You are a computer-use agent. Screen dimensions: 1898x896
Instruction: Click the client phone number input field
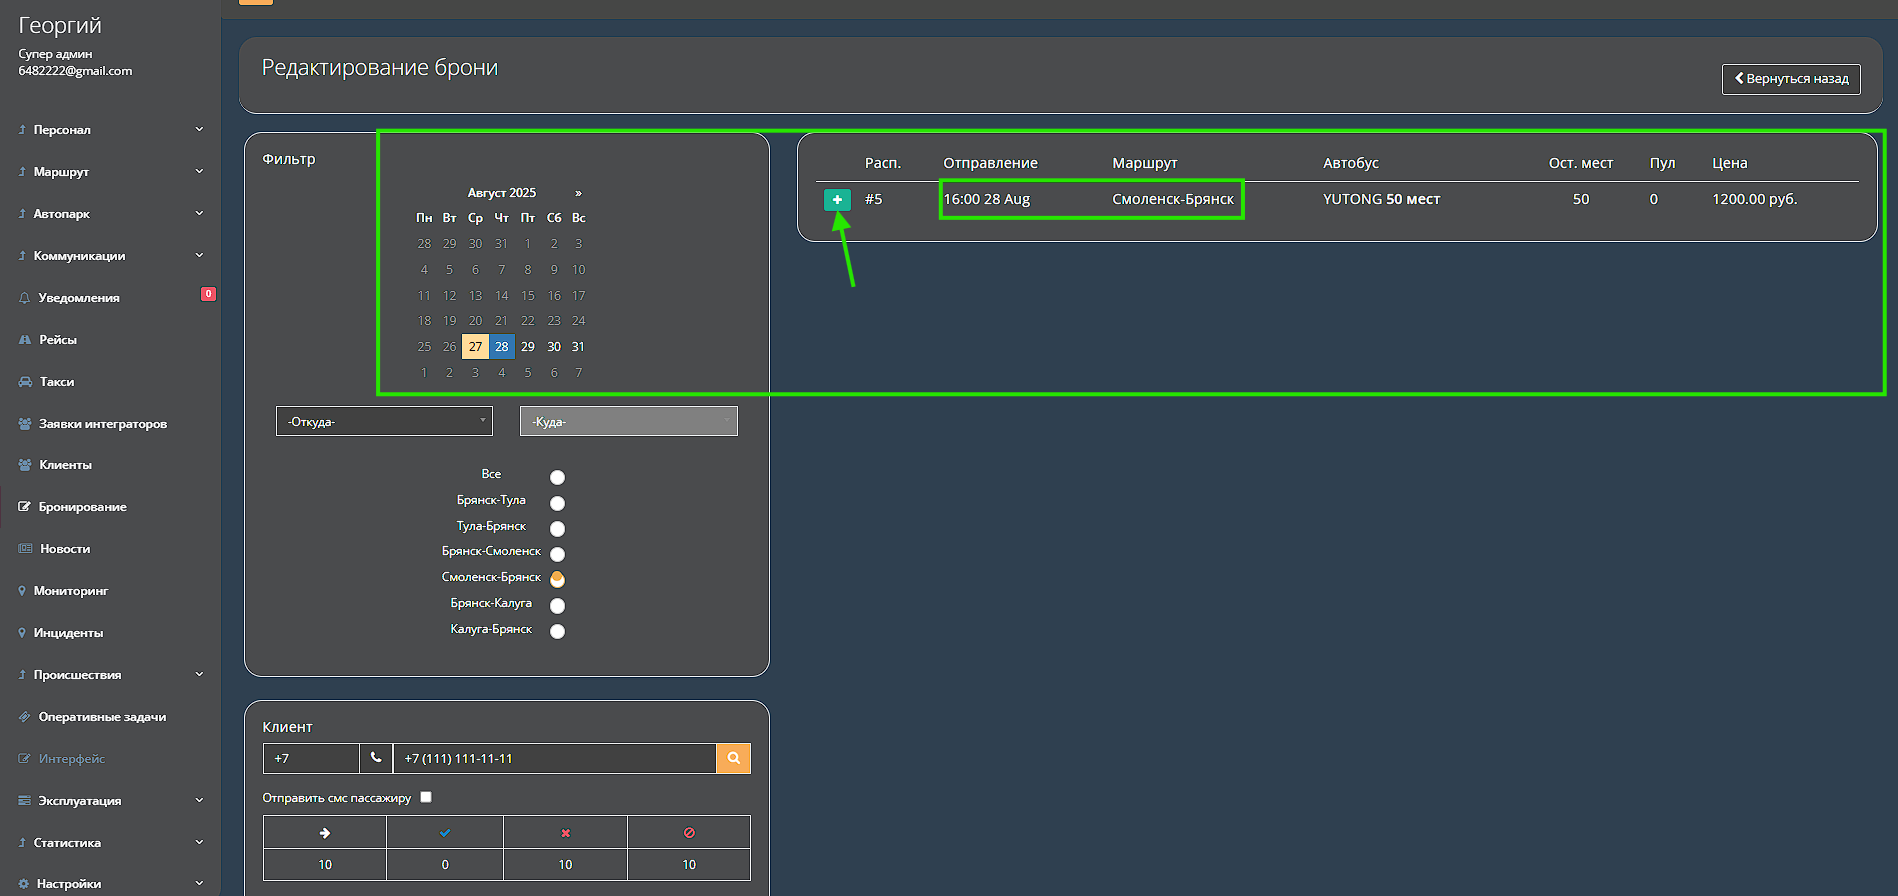[554, 759]
